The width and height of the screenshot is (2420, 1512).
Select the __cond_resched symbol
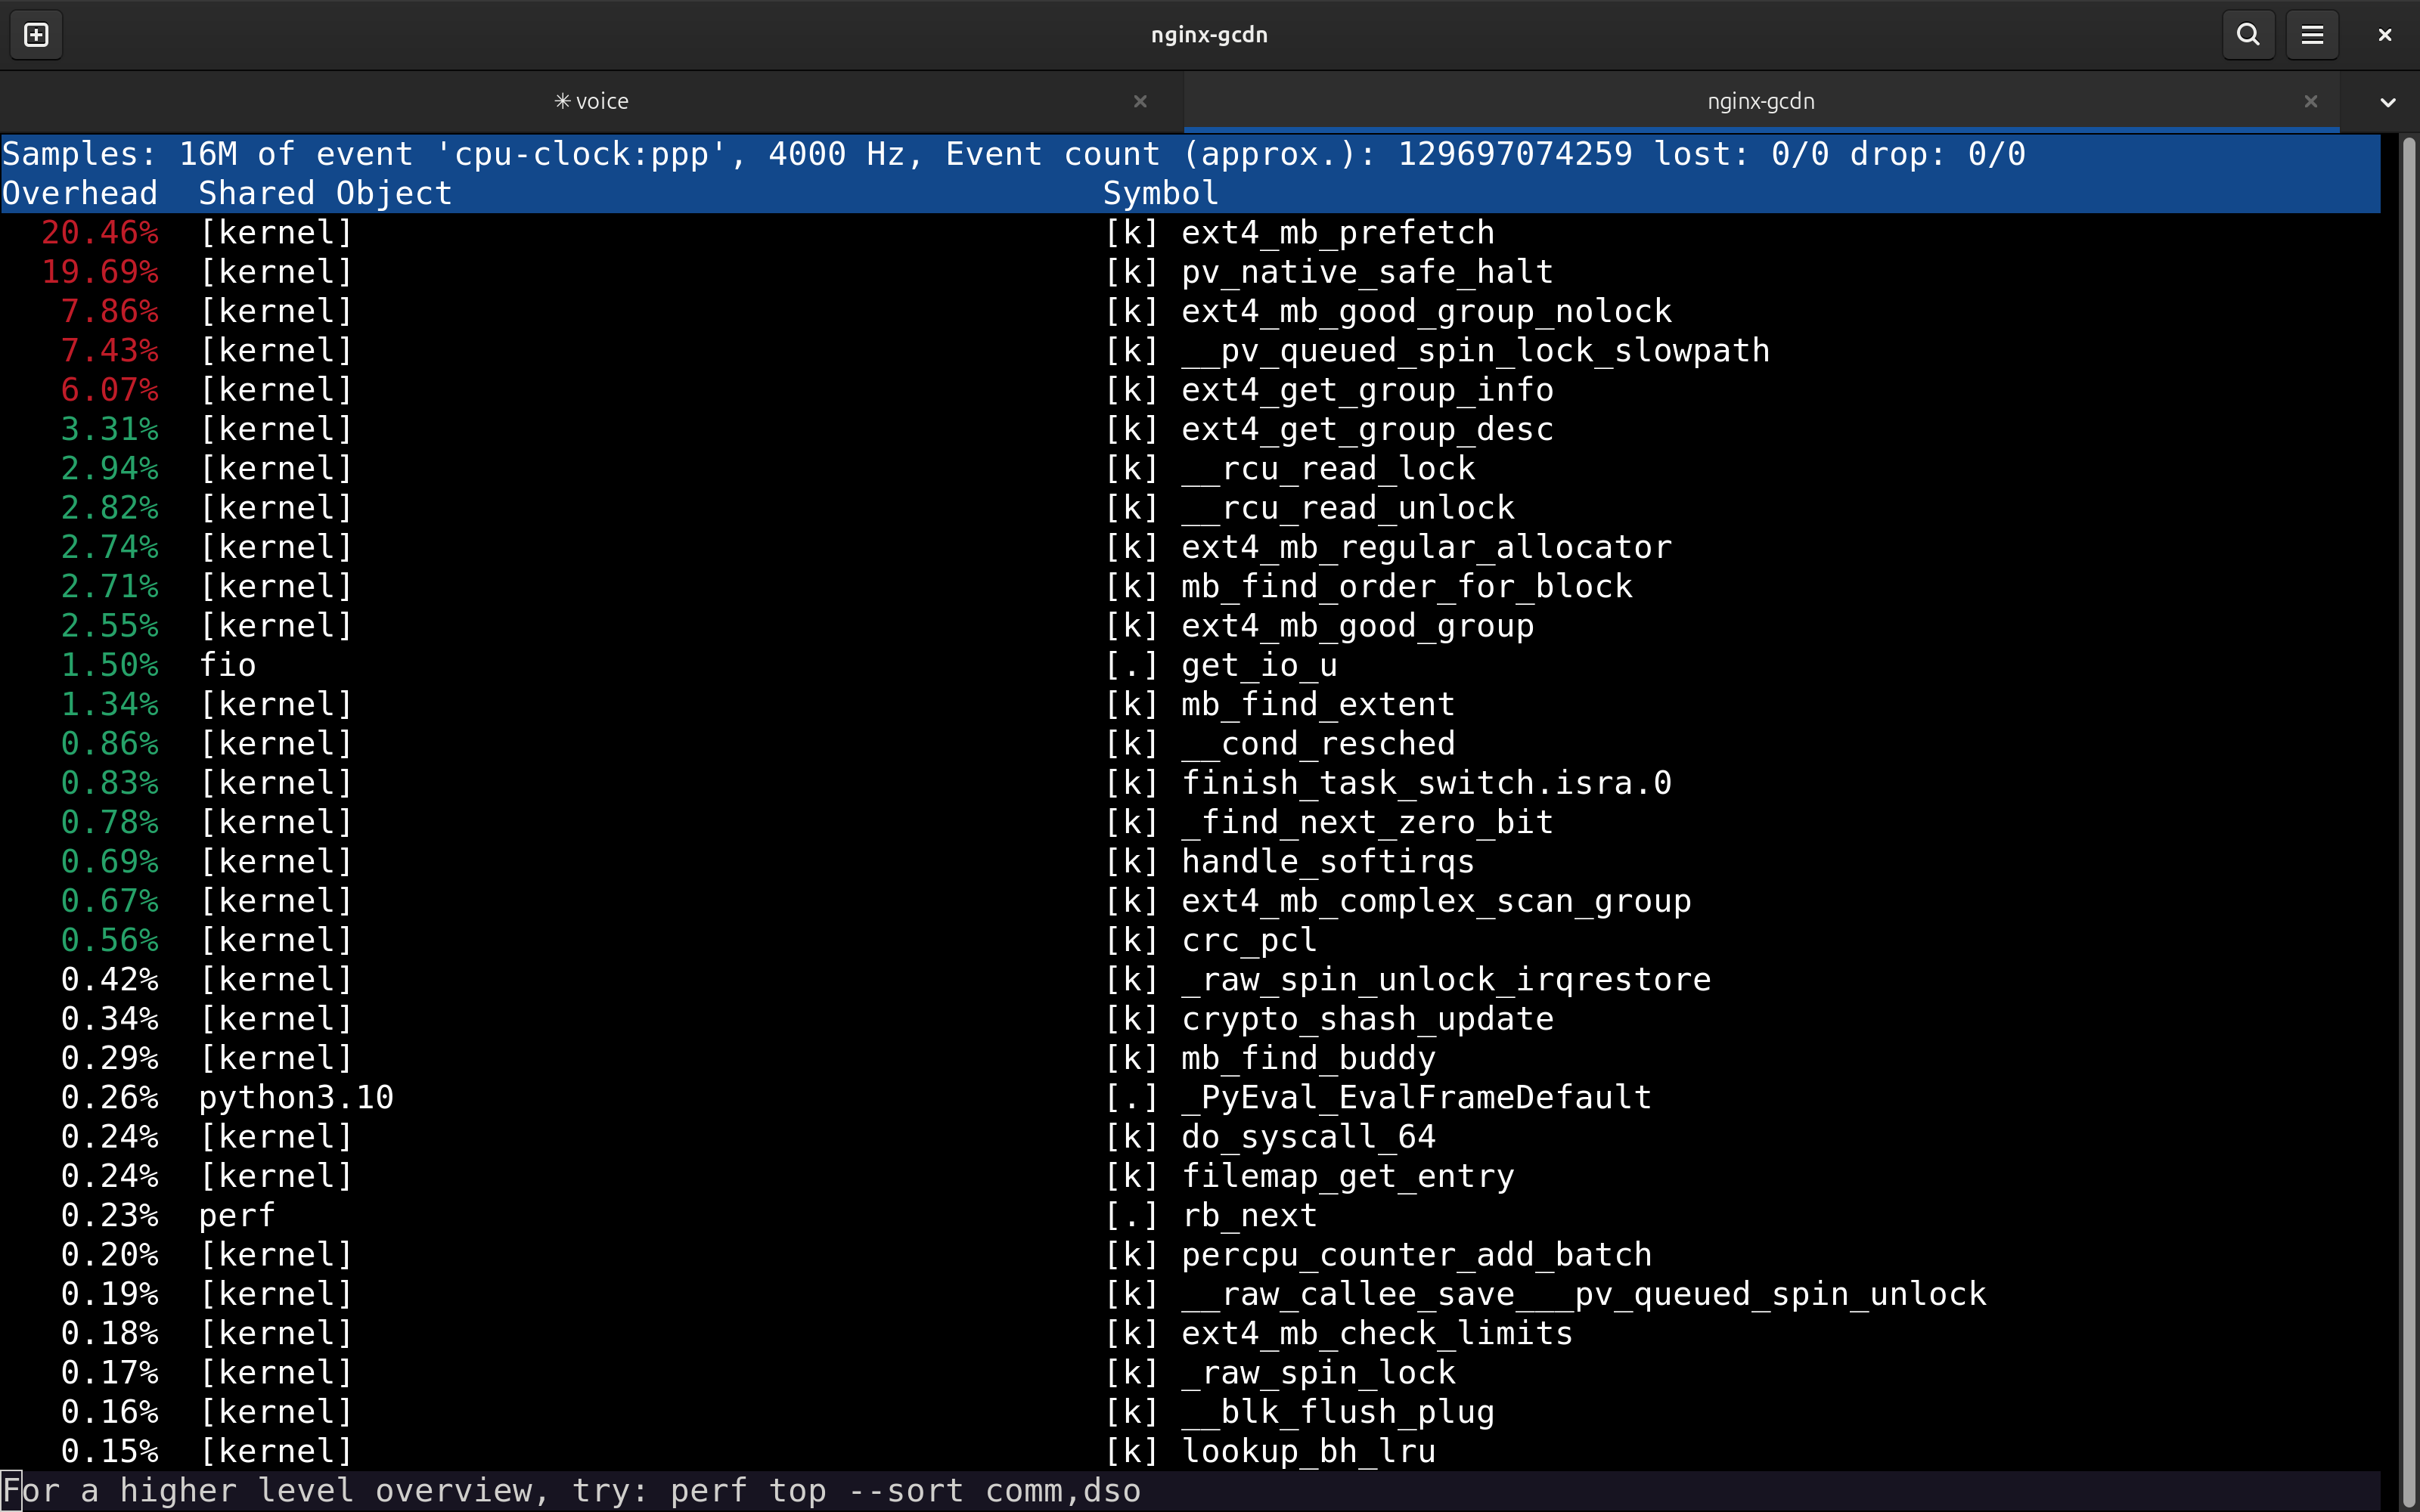[x=1318, y=744]
